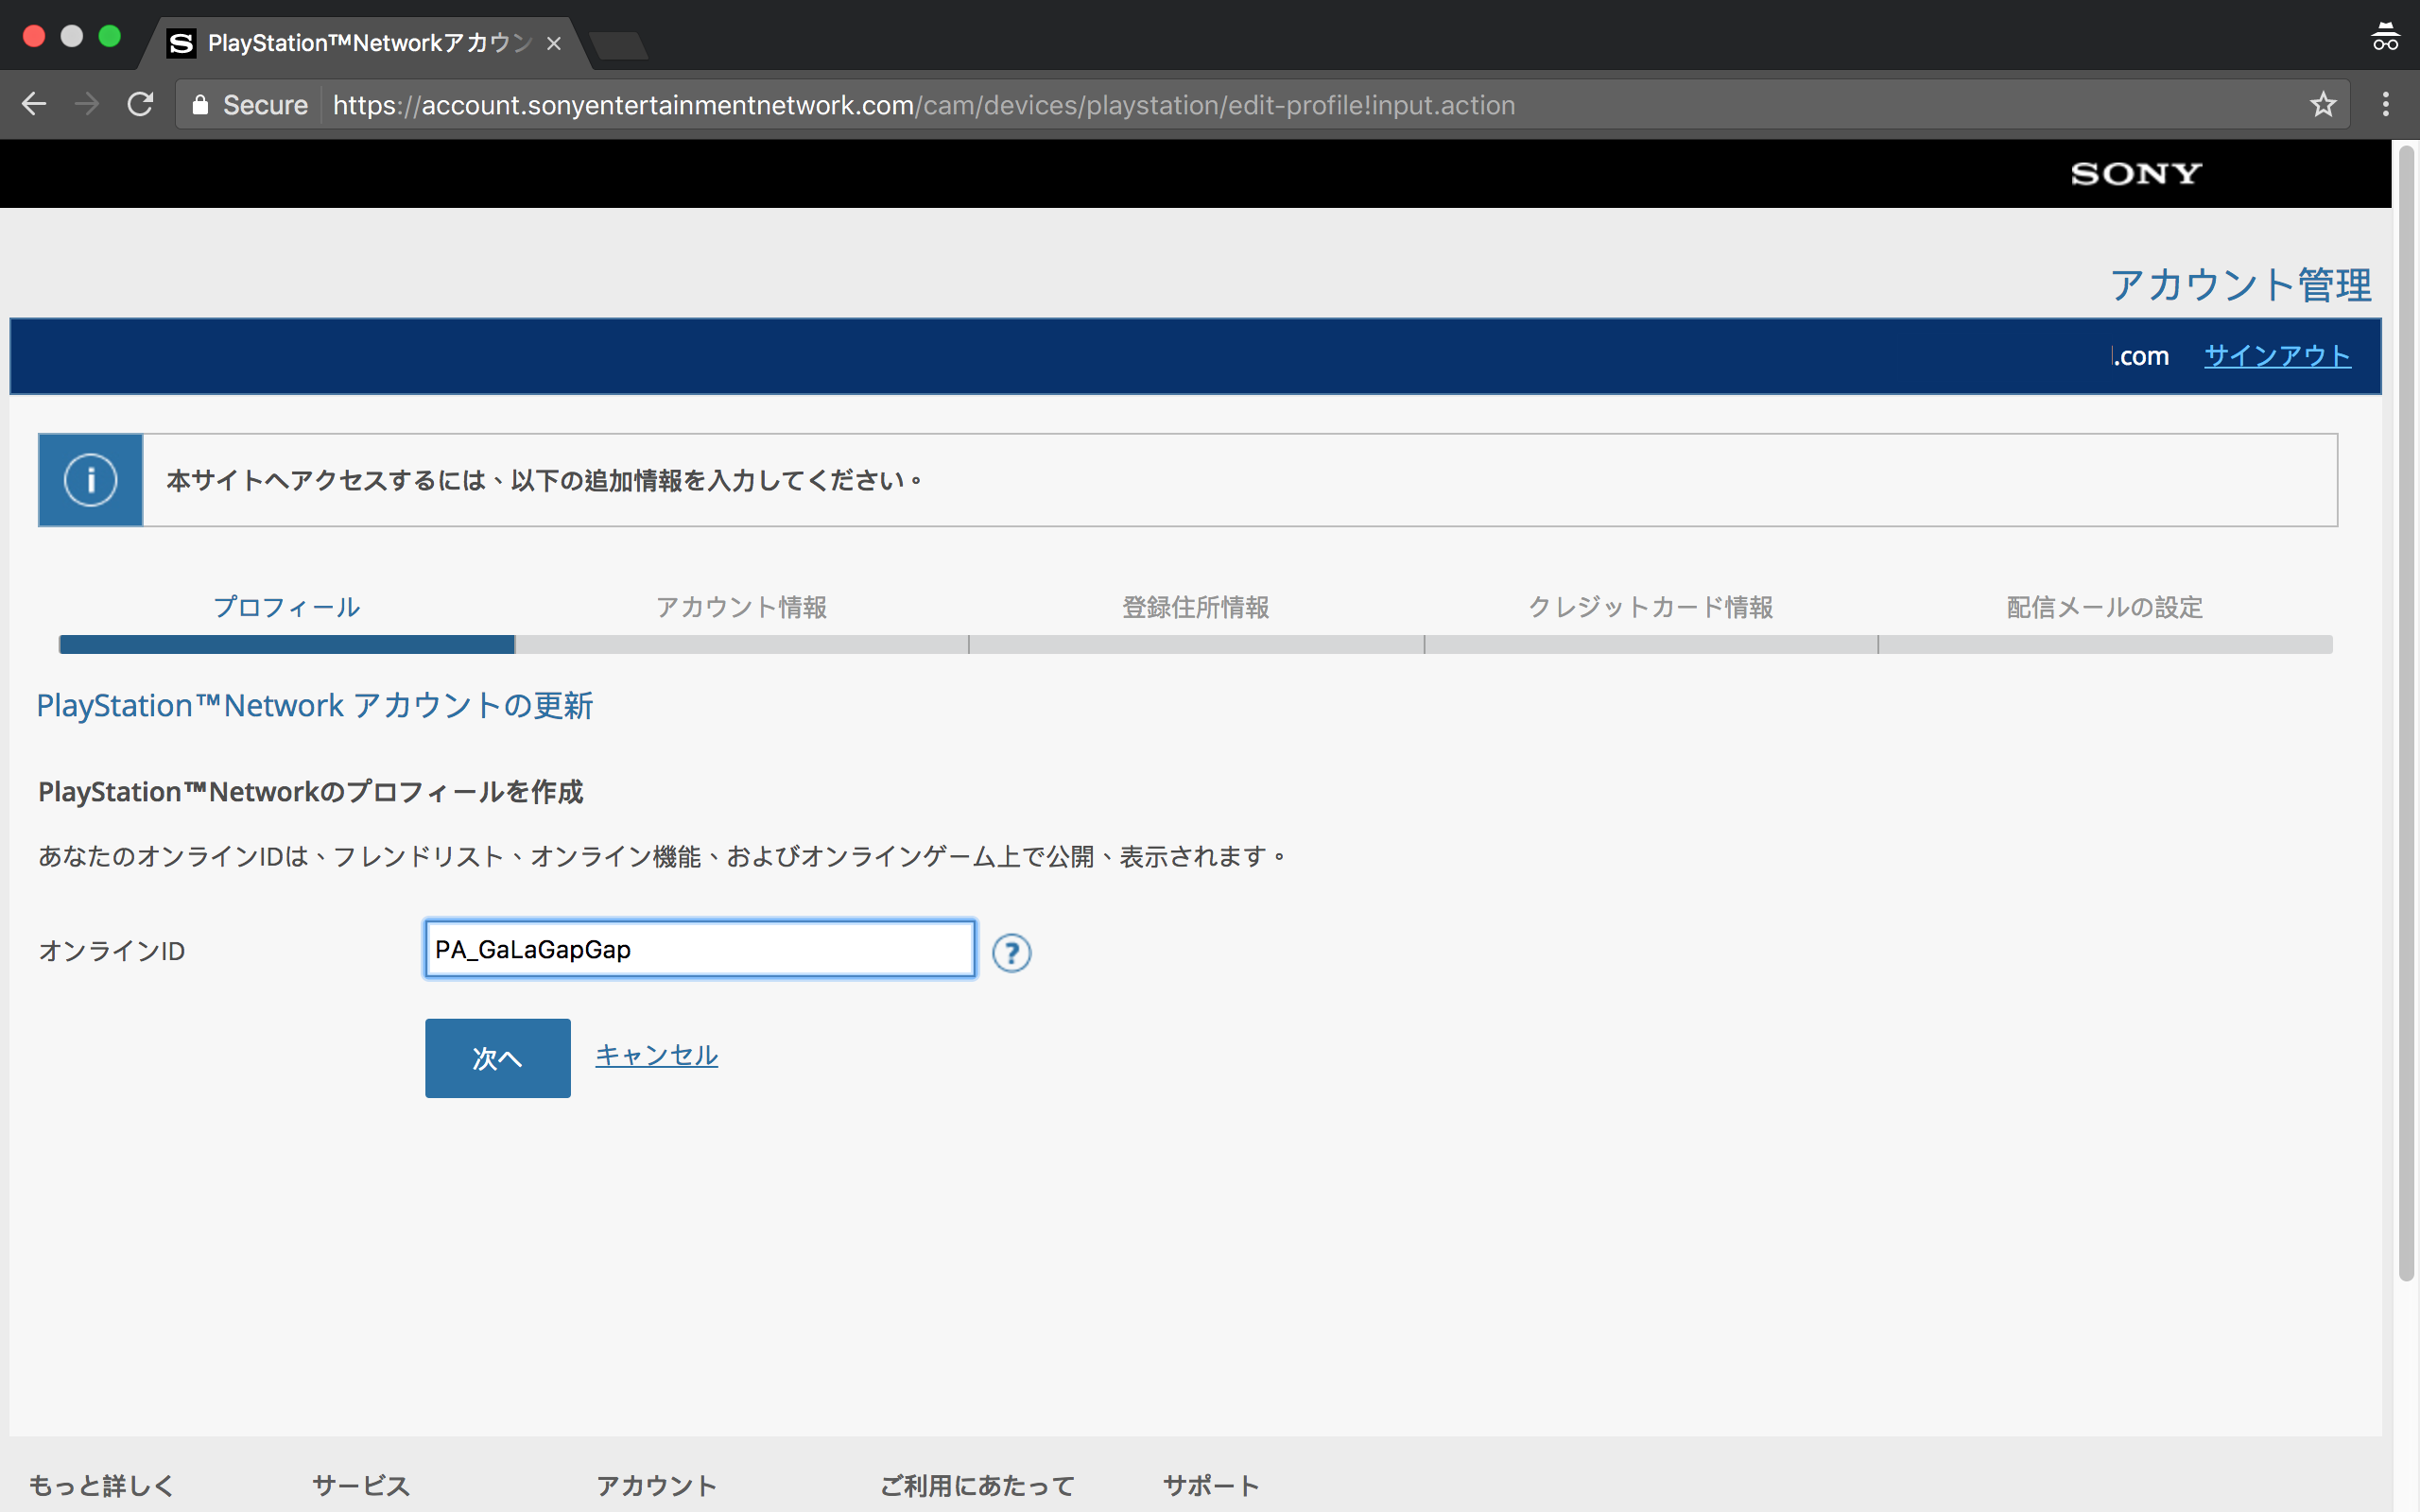
Task: Click the browser forward arrow
Action: pos(87,104)
